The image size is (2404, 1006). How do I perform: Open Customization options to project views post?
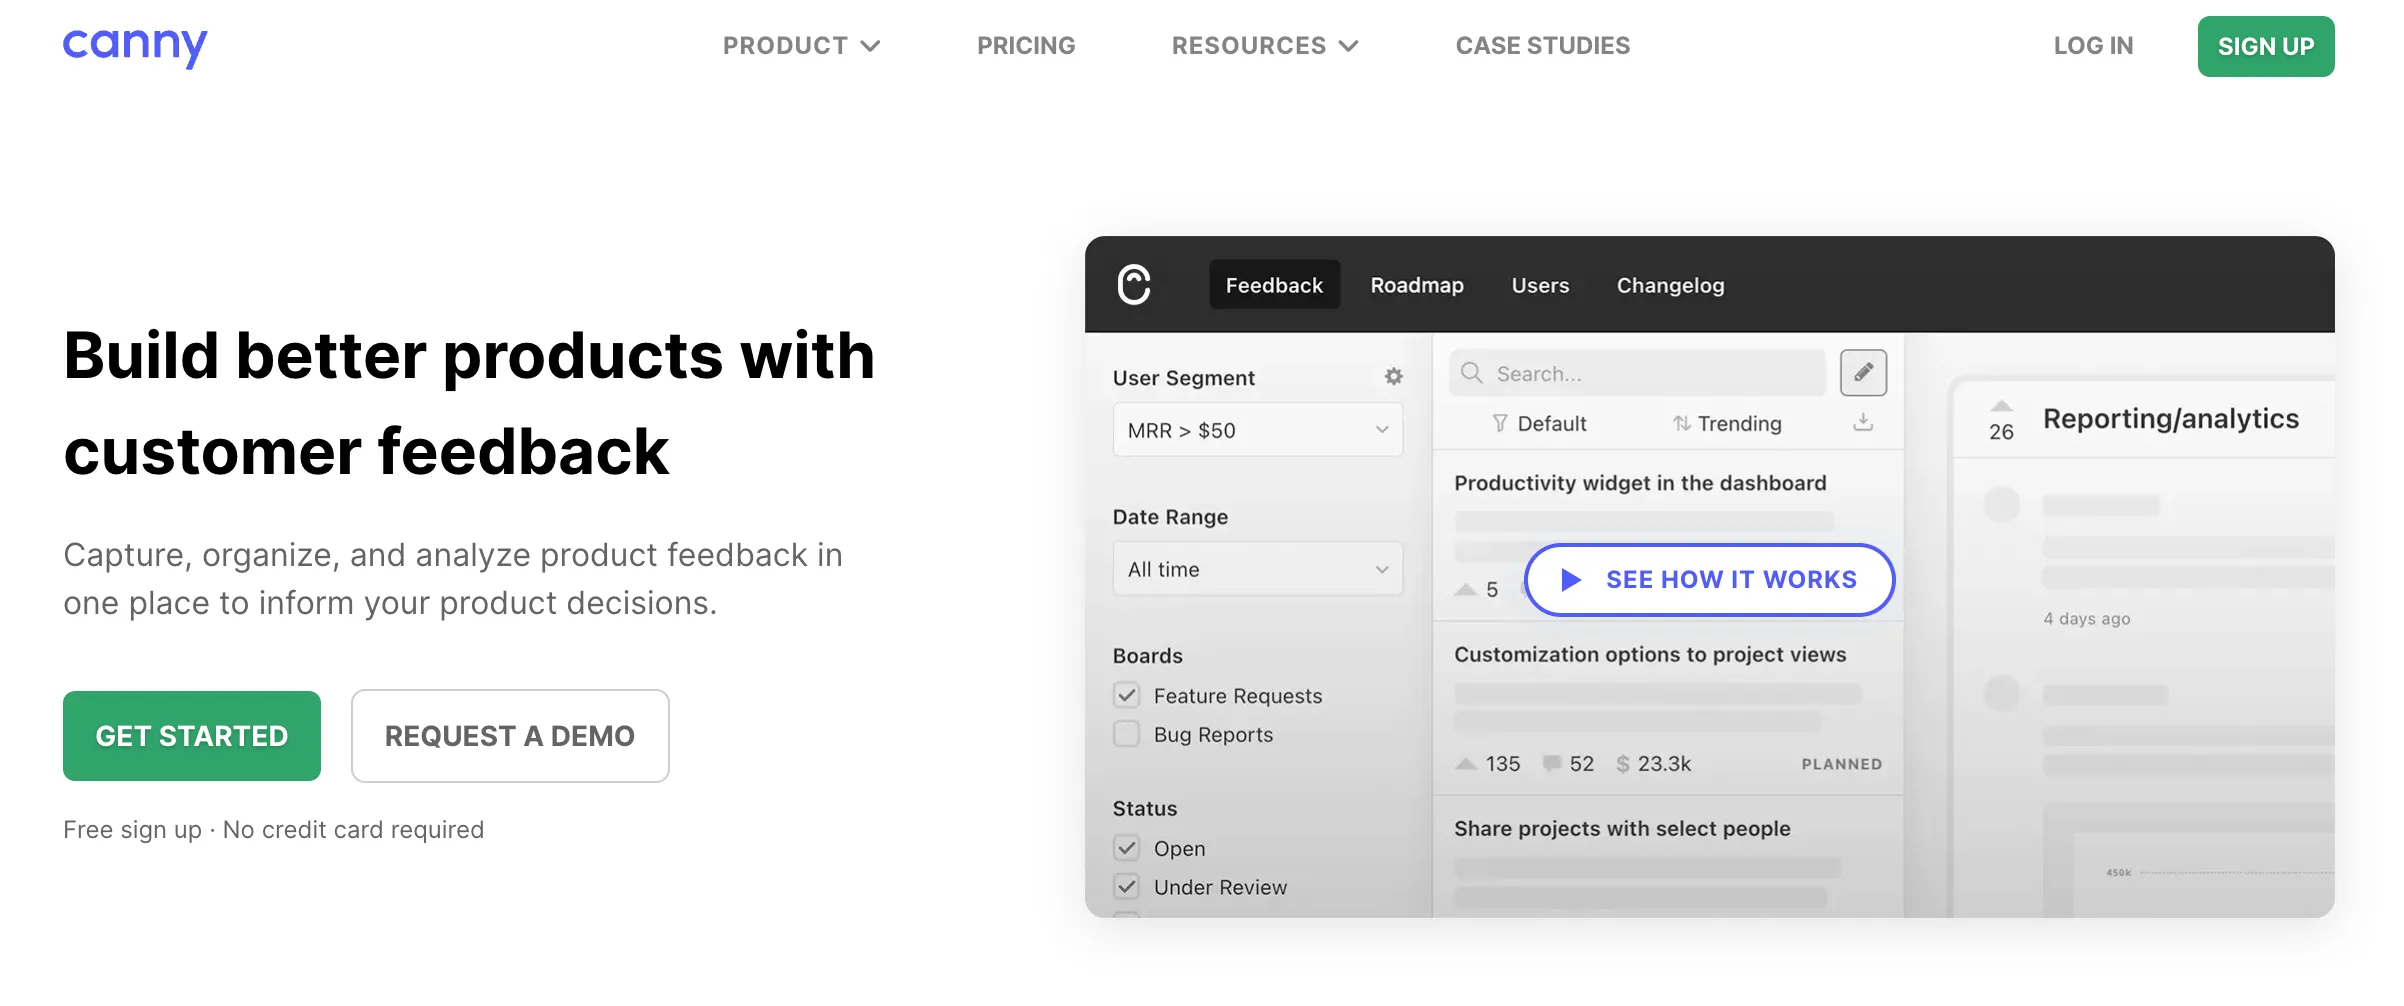pos(1650,654)
